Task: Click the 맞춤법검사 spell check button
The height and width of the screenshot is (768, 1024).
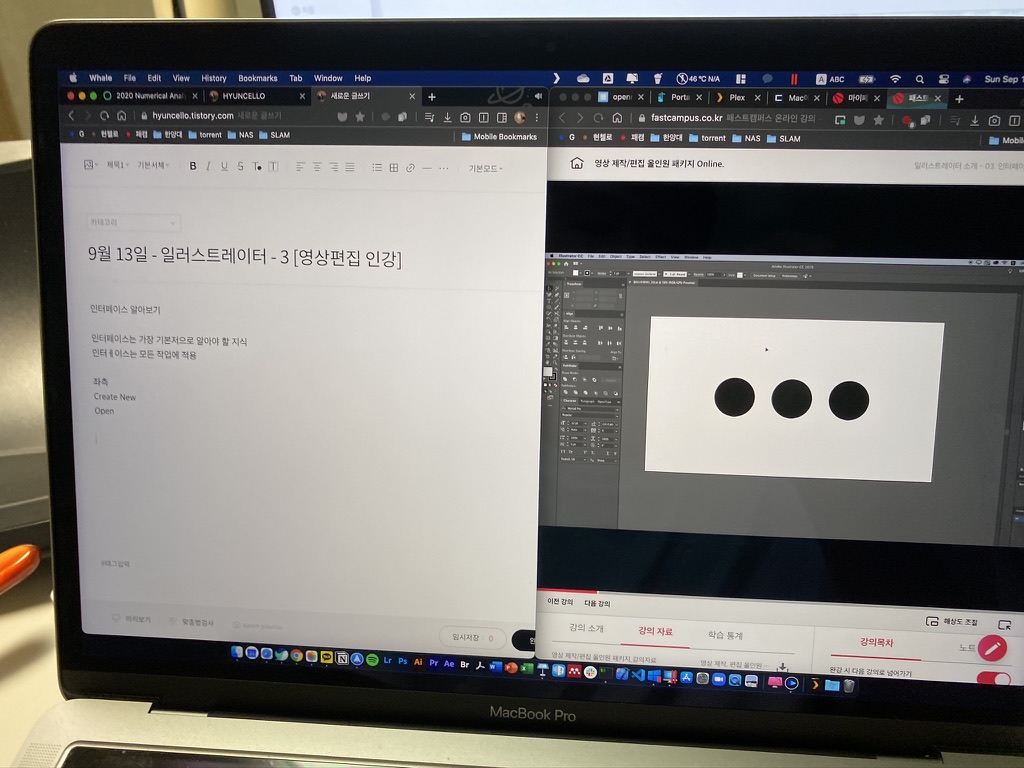Action: tap(191, 622)
